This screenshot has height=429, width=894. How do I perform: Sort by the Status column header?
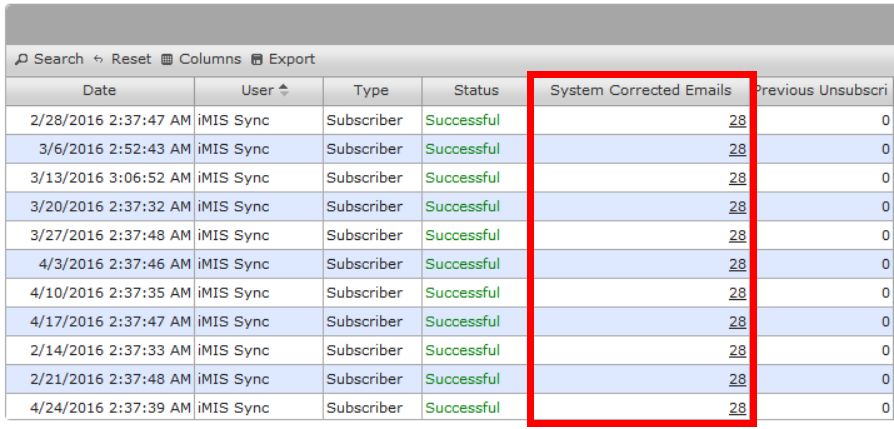click(x=476, y=90)
